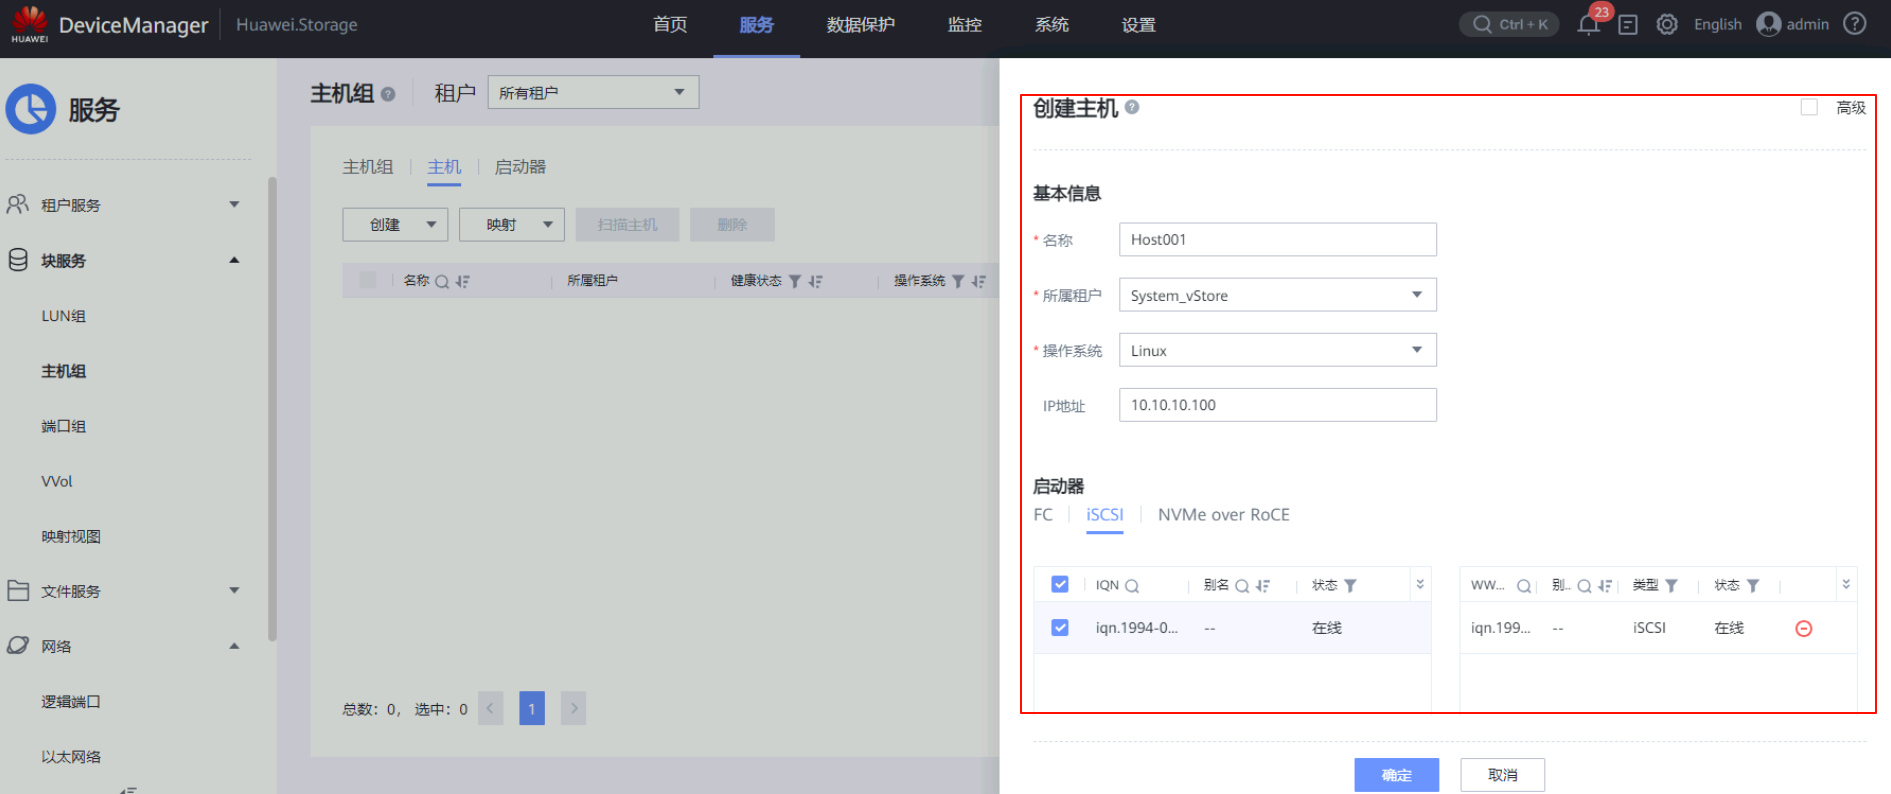Open the task list icon beside bell

[1628, 25]
